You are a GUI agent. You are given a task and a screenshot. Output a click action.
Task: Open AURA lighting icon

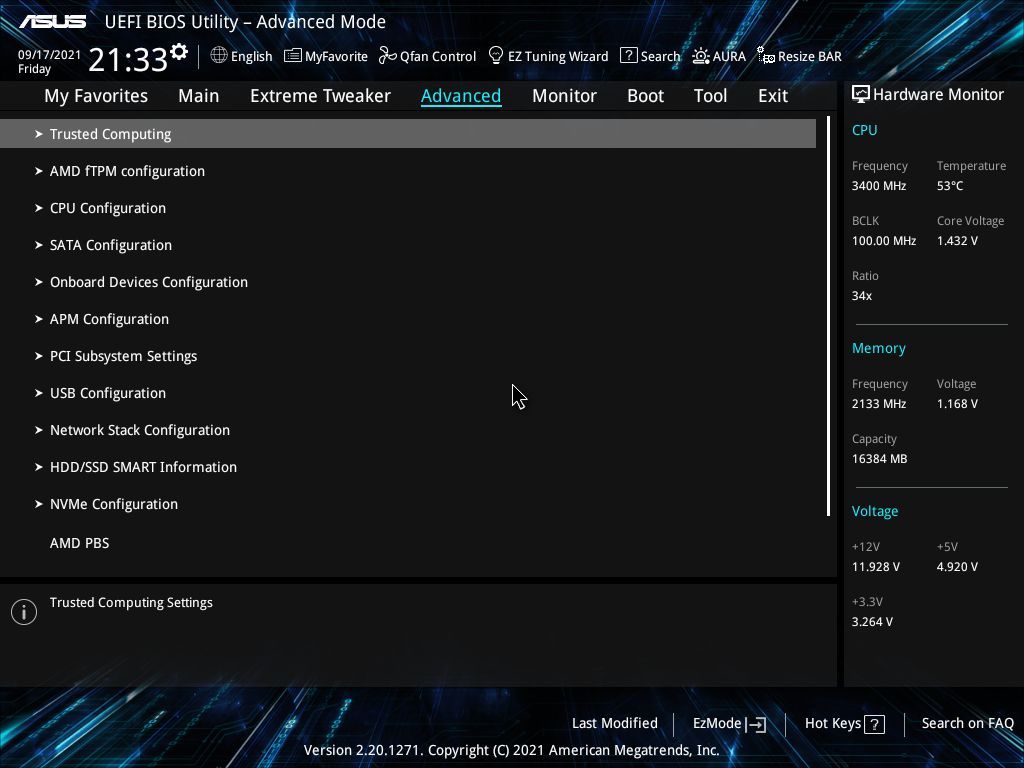coord(701,56)
